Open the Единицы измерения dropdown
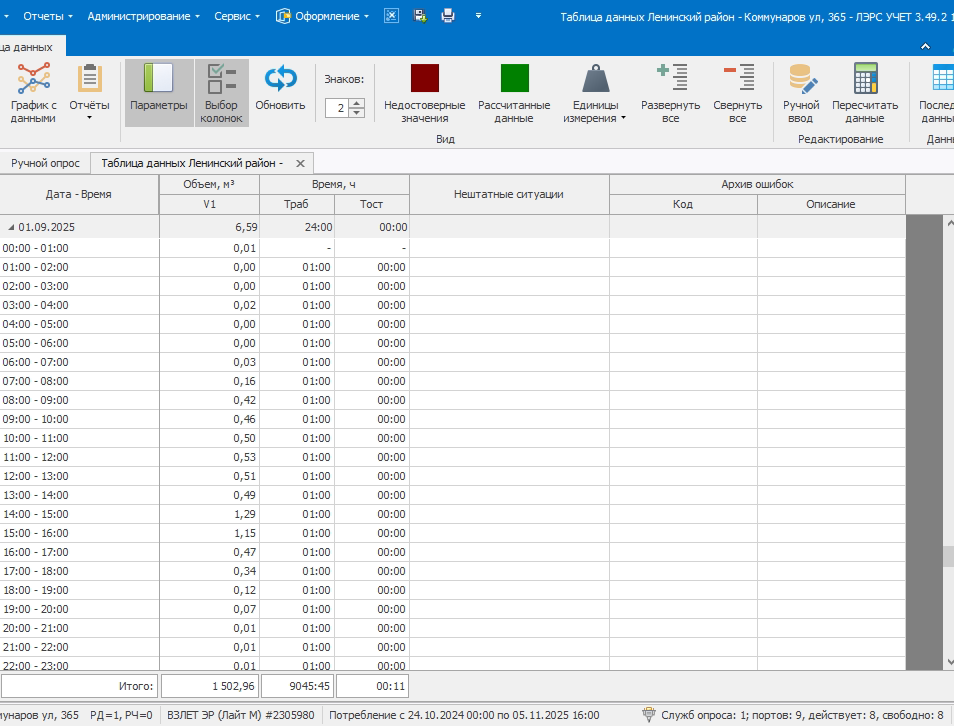The image size is (954, 726). [594, 92]
